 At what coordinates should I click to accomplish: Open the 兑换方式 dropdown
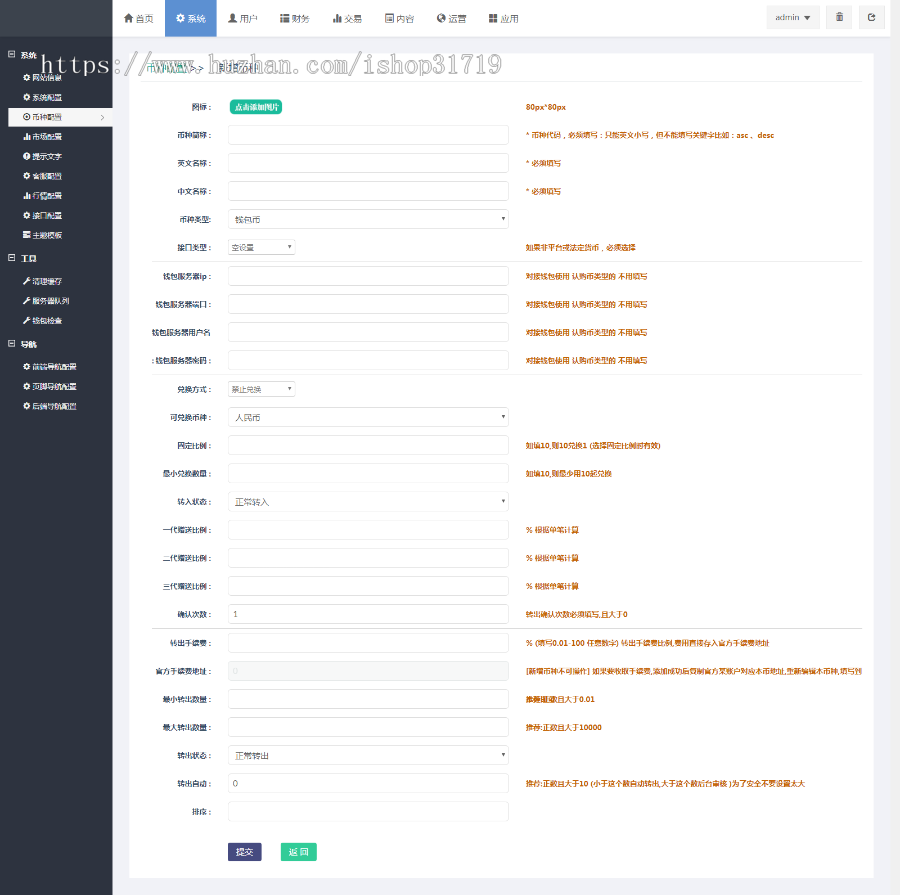point(261,389)
